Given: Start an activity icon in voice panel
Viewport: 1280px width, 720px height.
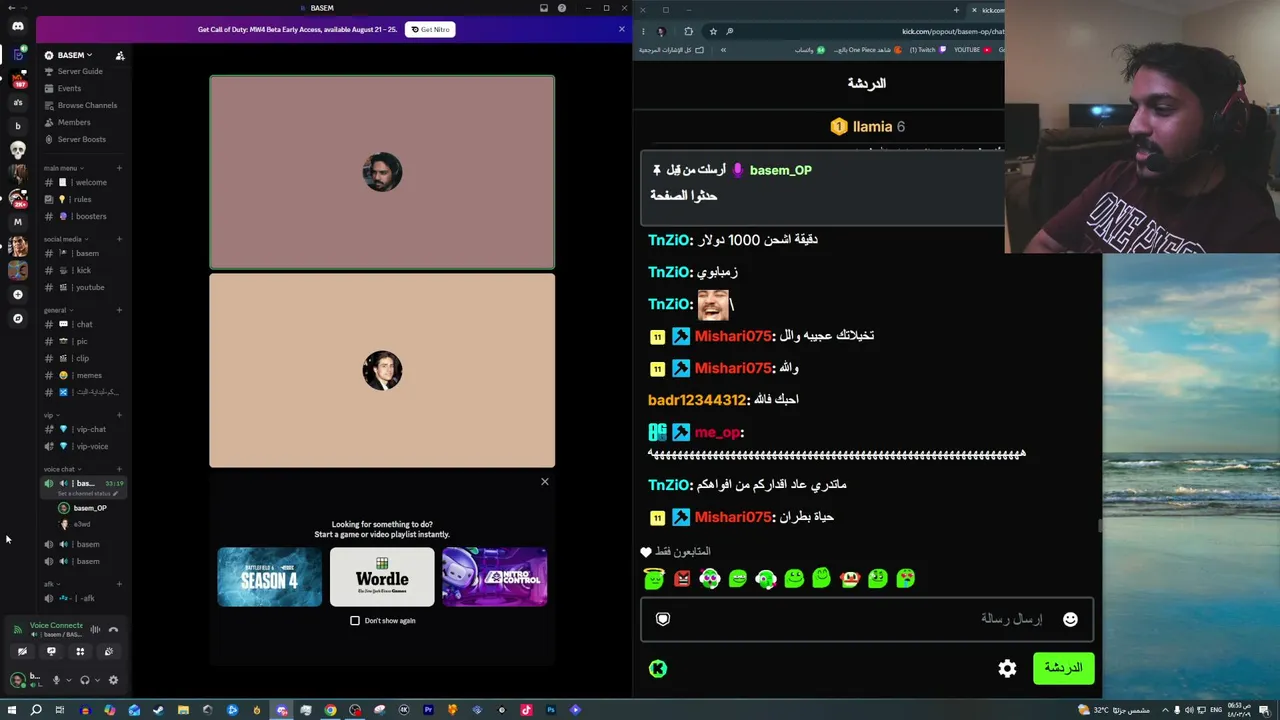Looking at the screenshot, I should (80, 651).
